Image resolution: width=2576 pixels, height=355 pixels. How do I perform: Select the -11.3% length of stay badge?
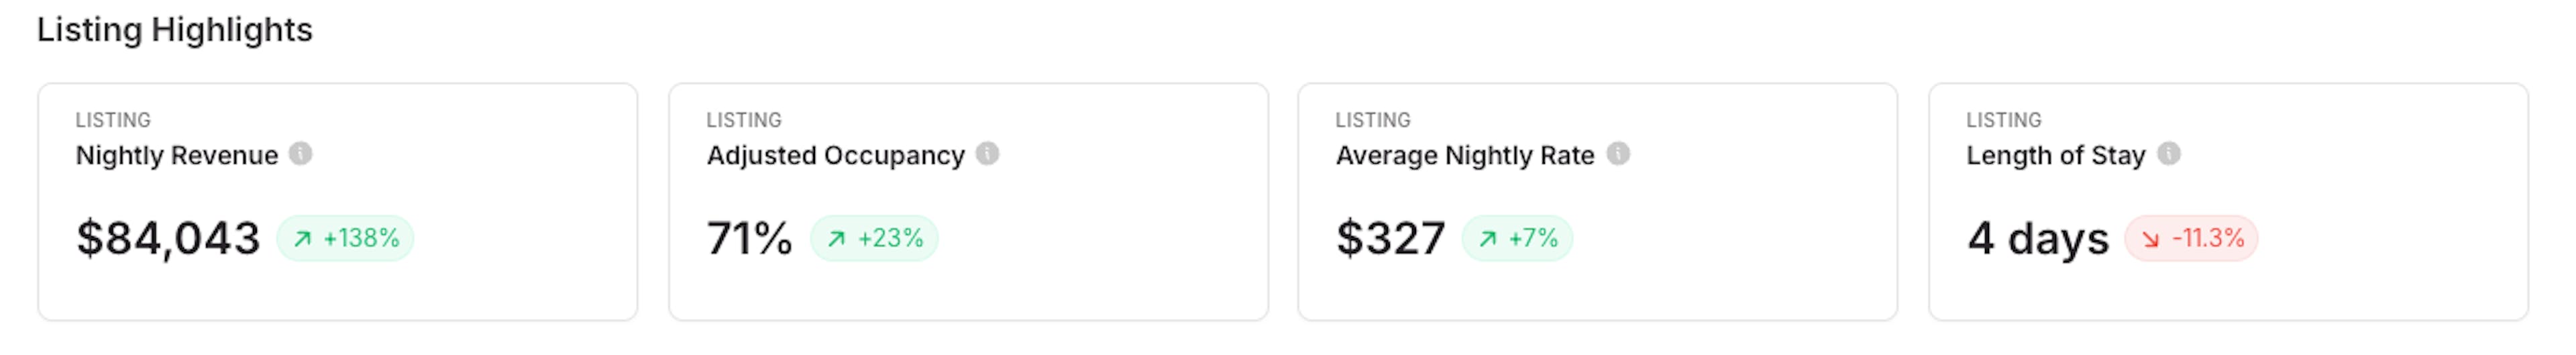pos(2192,238)
